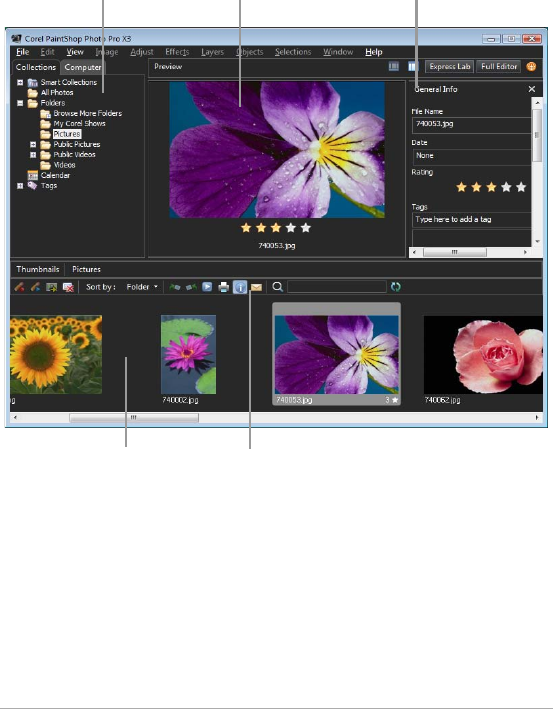Screen dimensions: 553x709
Task: Toggle the preview pane layout icon
Action: 413,66
